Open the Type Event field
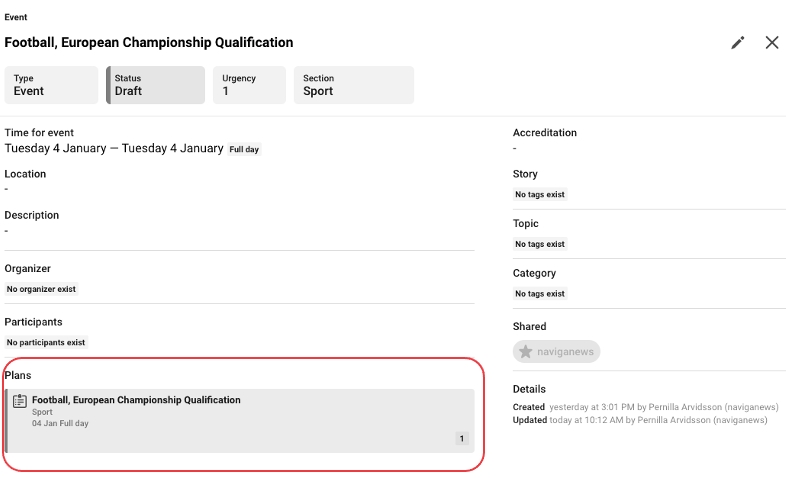 point(52,85)
